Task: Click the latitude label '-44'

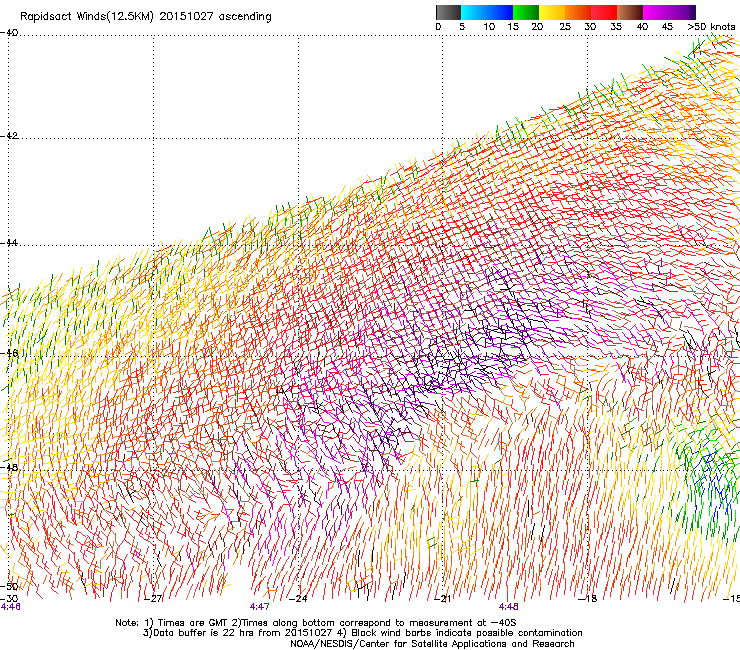Action: (9, 243)
